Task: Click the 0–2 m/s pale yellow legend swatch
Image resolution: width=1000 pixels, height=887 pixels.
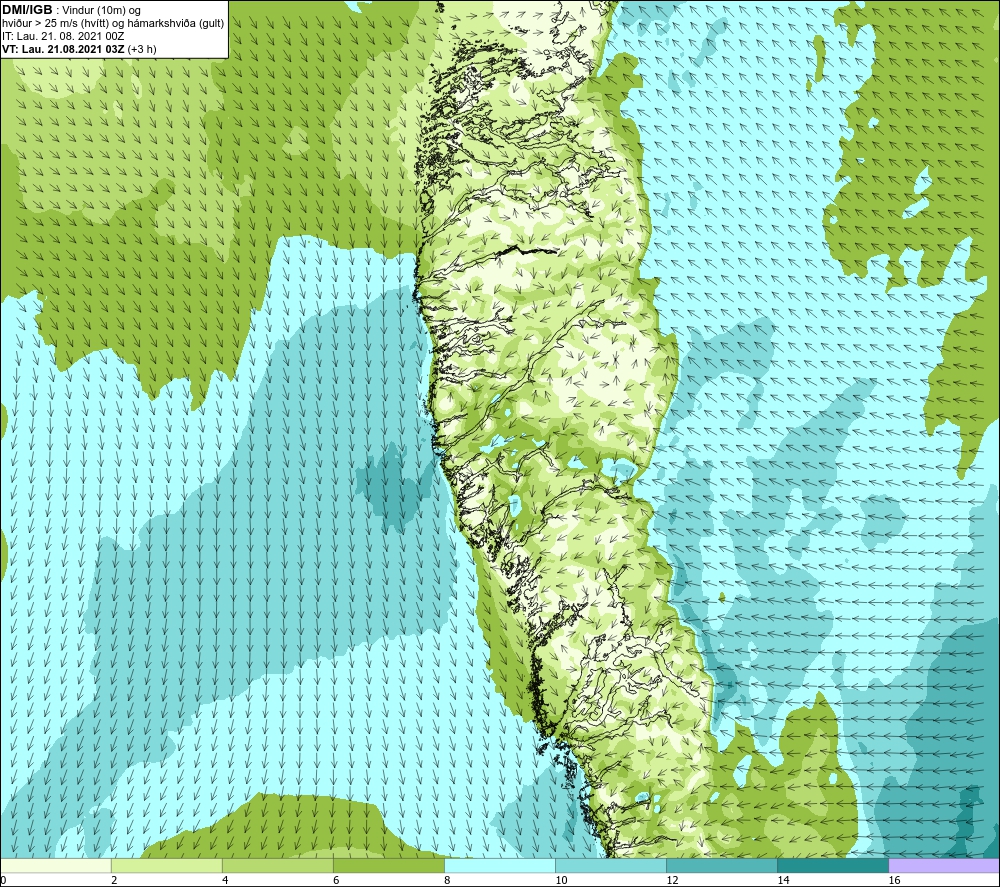Action: coord(56,866)
